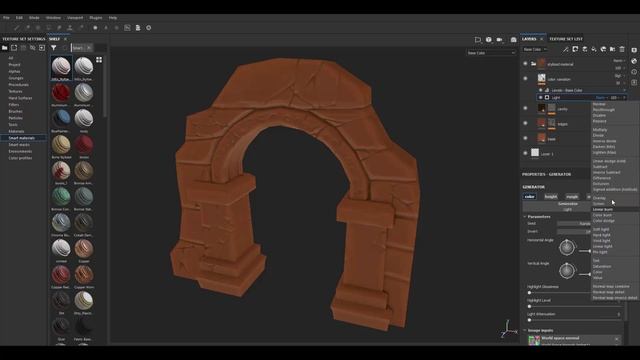Open the viewport Base Color channel dropdown
Screen dimensions: 640x360
[491, 53]
